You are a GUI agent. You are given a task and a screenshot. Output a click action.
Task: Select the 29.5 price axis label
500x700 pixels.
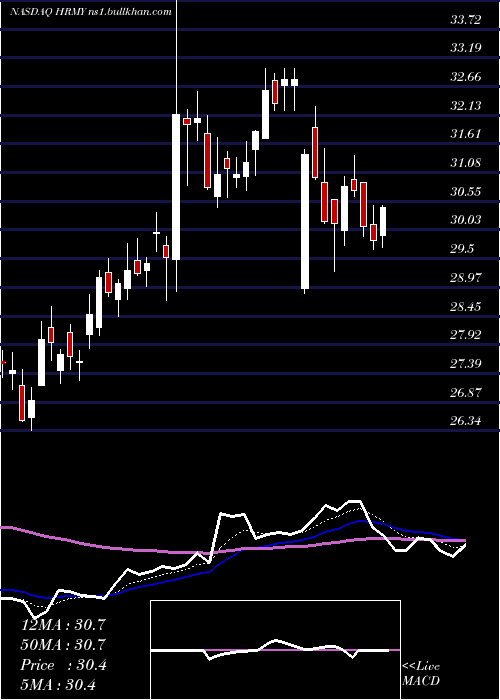tap(462, 249)
